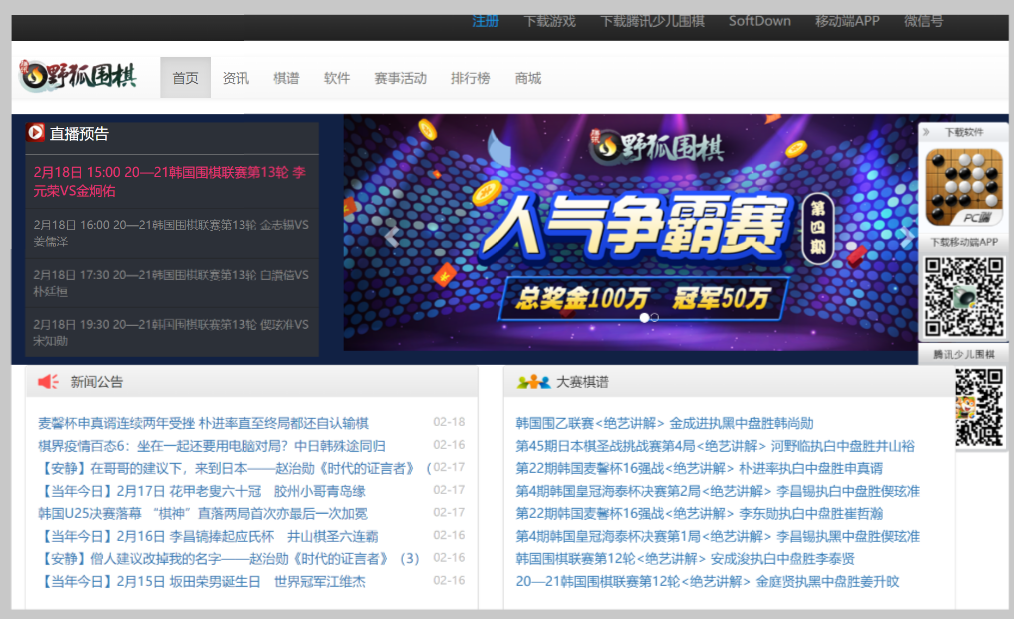Click the 野狐围棋 site logo
The width and height of the screenshot is (1014, 619).
coord(78,77)
